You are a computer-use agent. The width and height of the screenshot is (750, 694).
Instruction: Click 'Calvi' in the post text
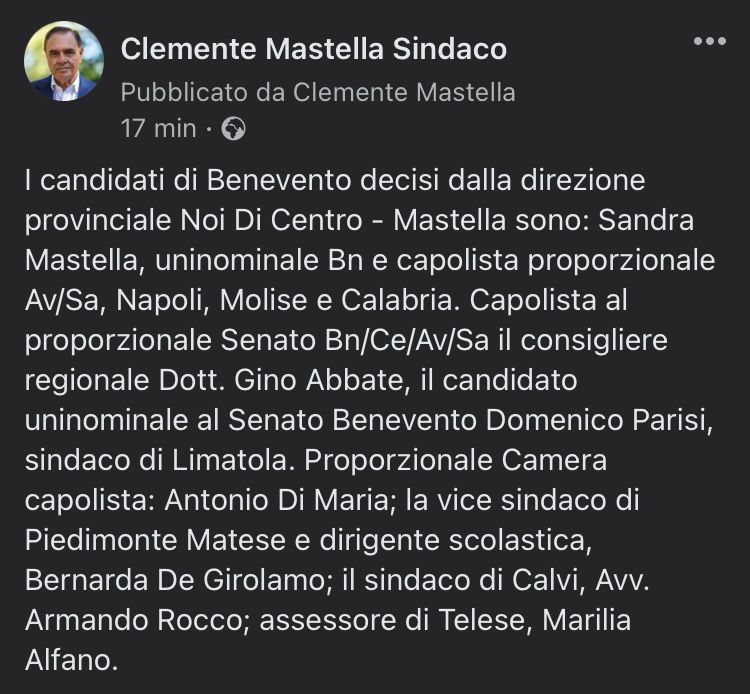(545, 580)
